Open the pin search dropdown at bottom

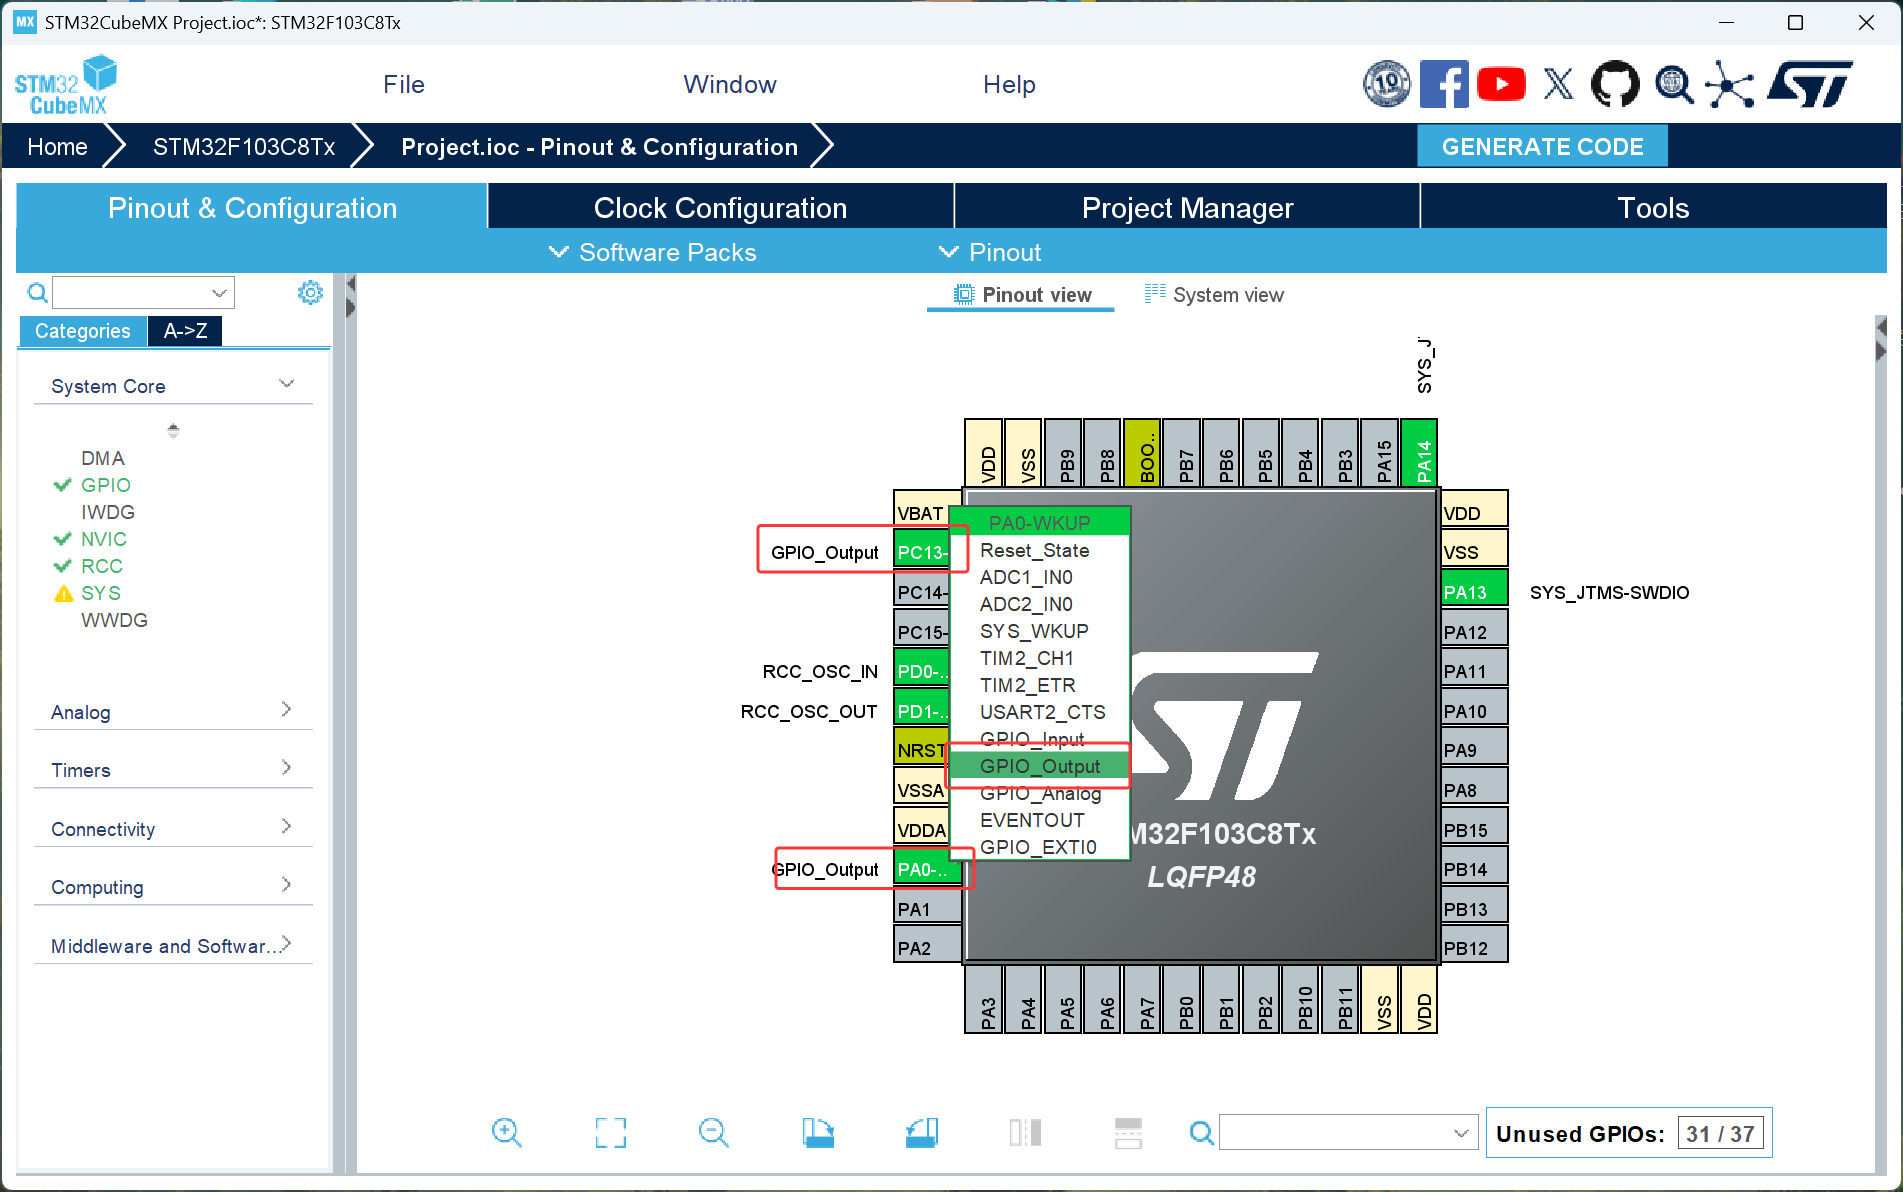pos(1460,1133)
